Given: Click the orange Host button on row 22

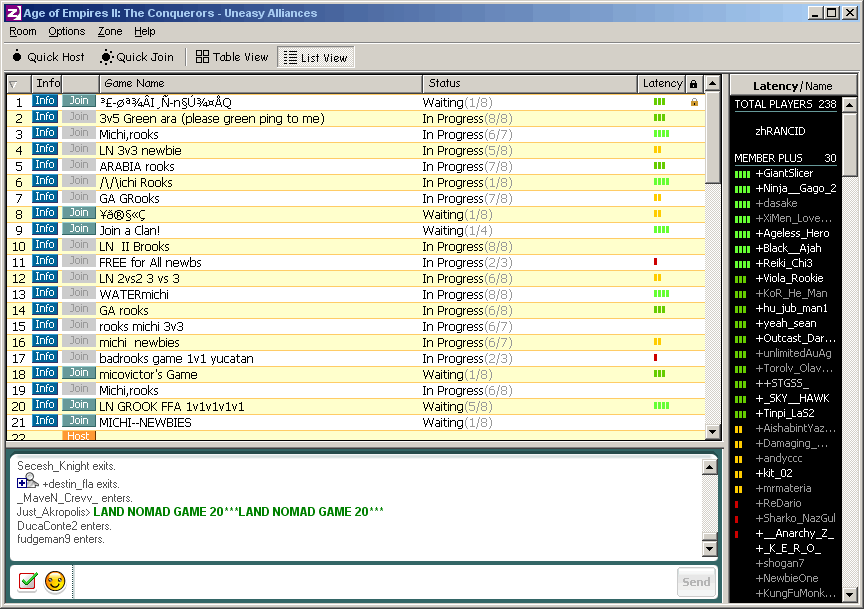Looking at the screenshot, I should 79,436.
